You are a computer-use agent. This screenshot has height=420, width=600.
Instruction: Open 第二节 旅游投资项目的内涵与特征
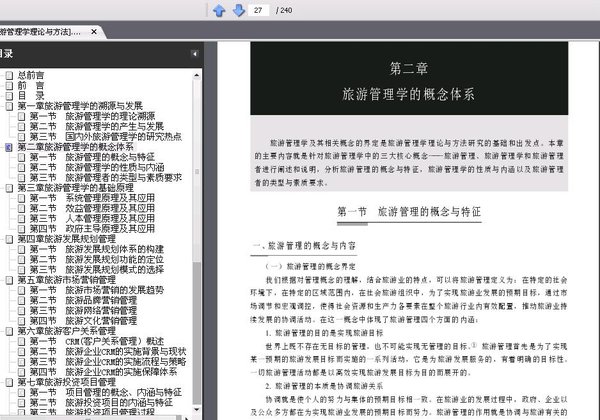(101, 402)
